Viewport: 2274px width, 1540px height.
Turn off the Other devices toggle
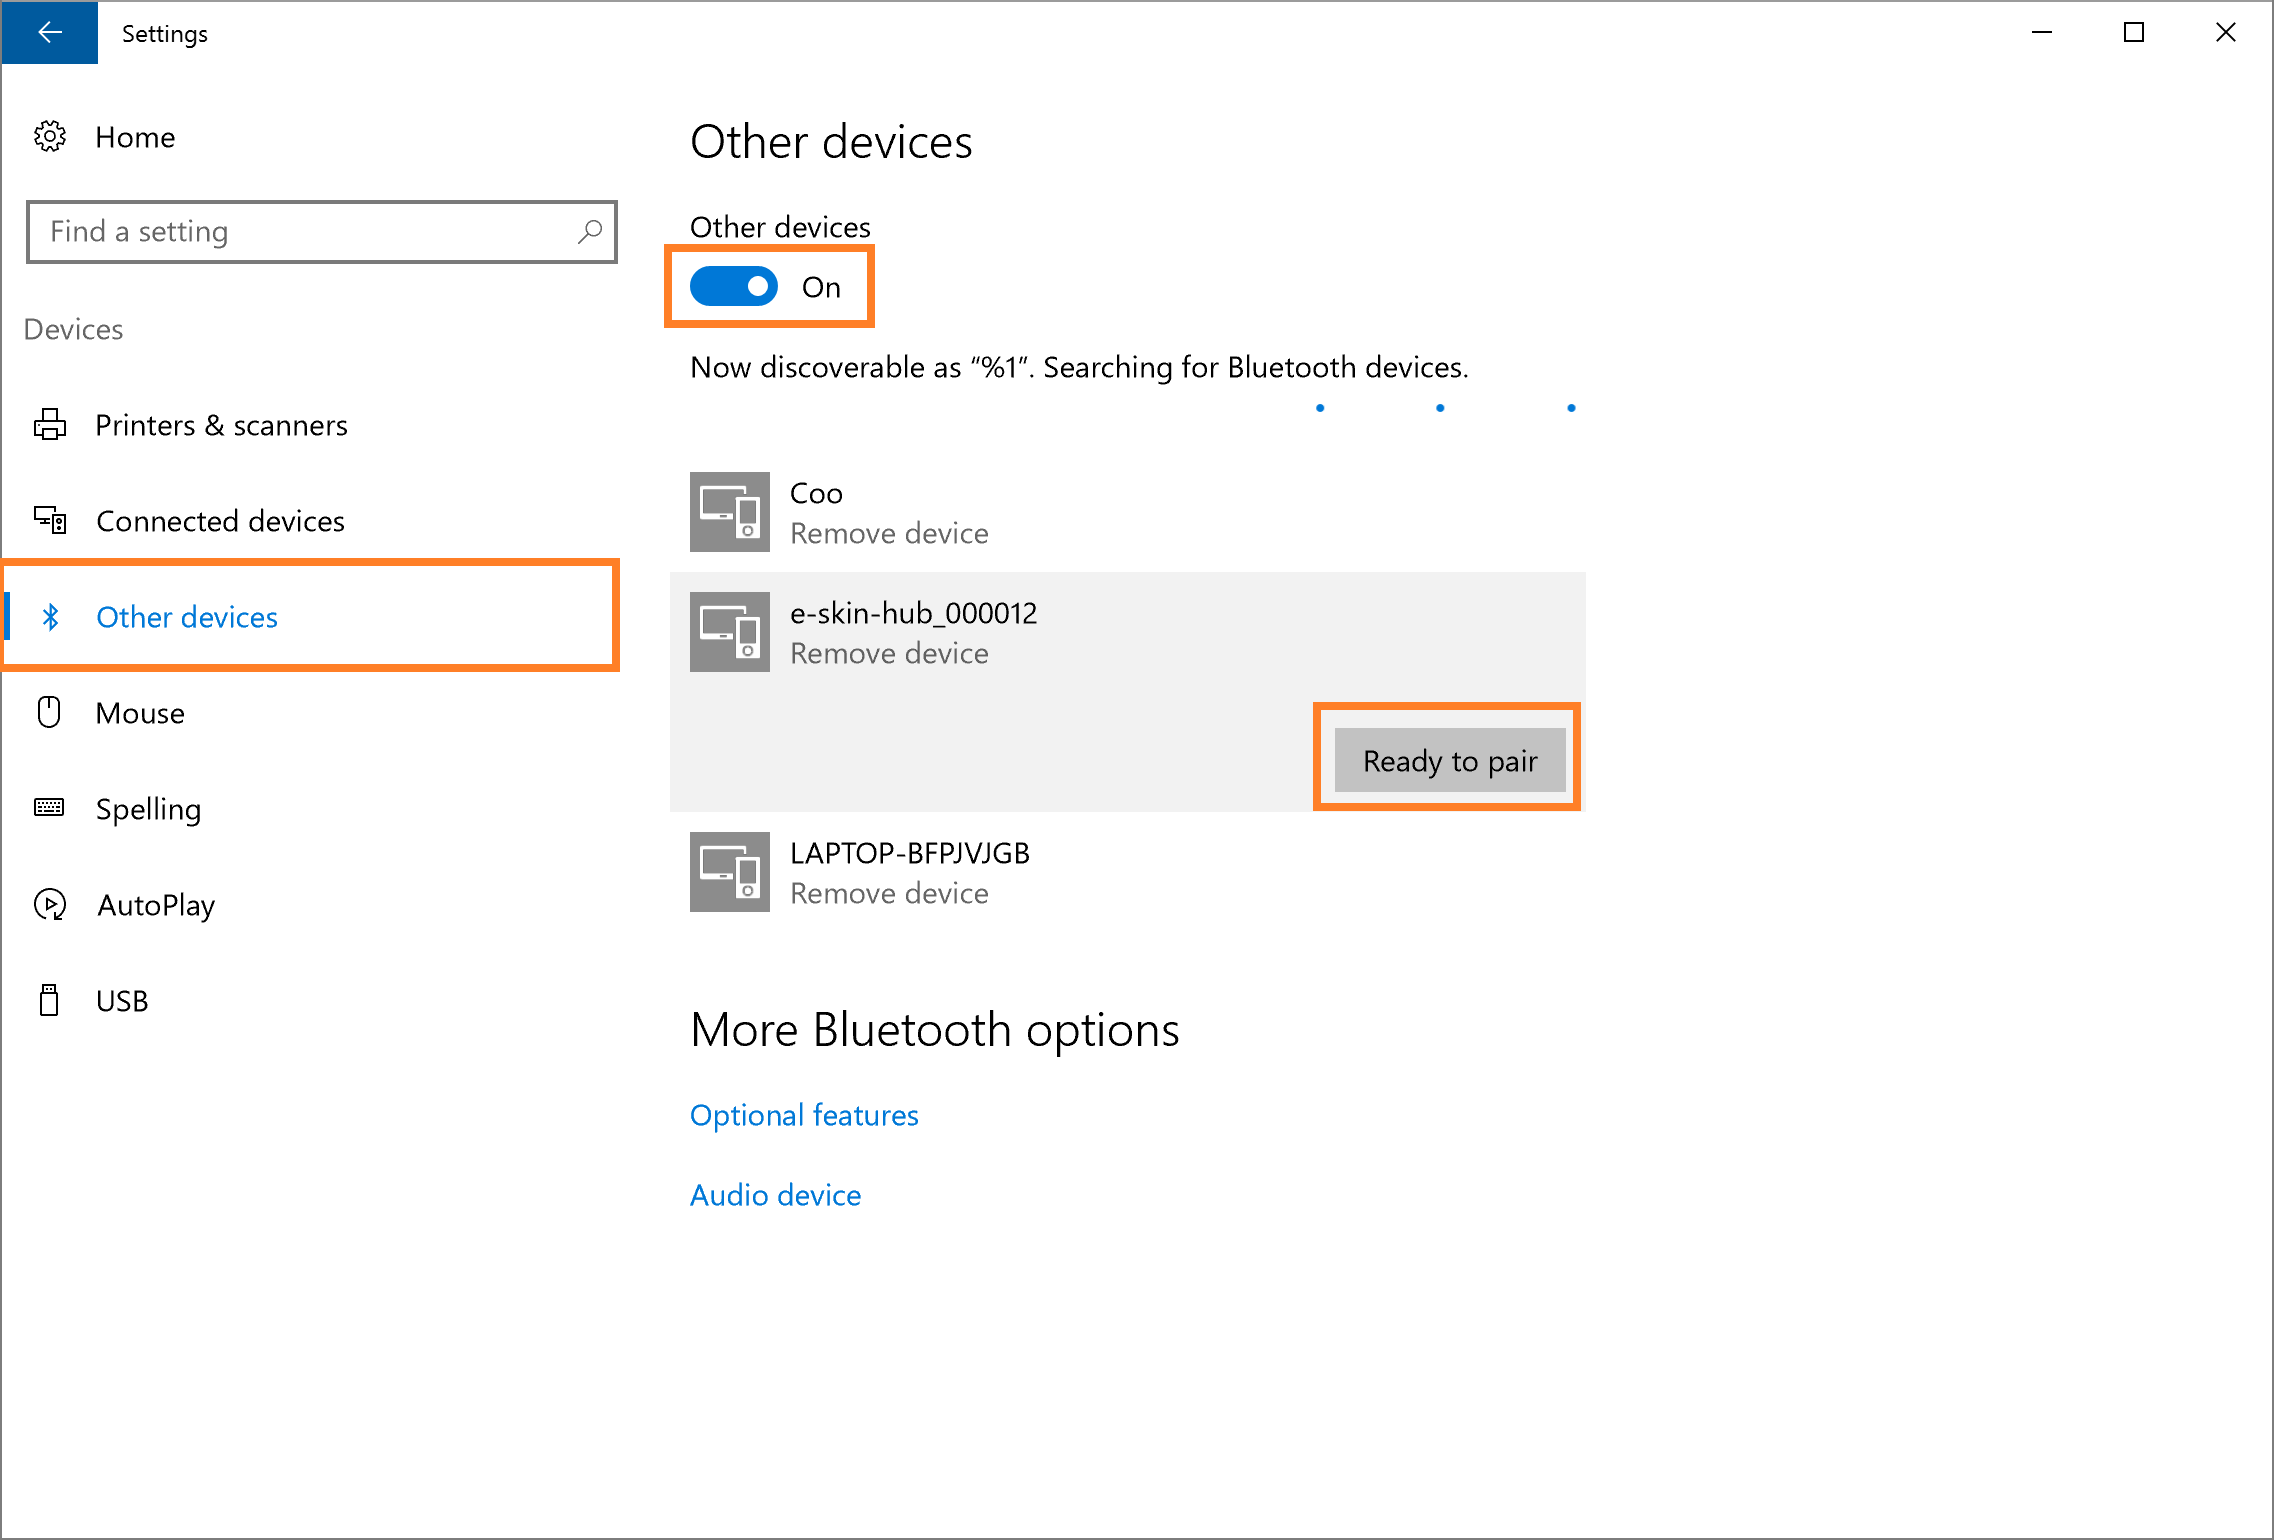pos(734,287)
